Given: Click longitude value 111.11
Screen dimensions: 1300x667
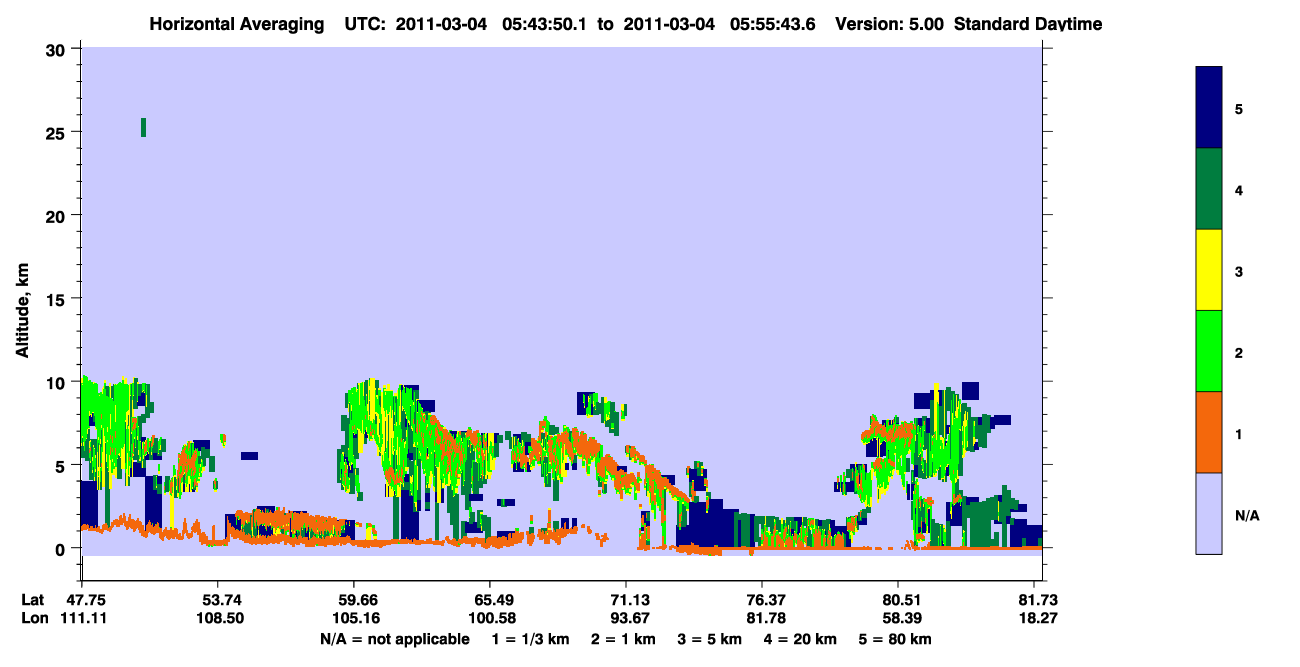Looking at the screenshot, I should (x=85, y=618).
